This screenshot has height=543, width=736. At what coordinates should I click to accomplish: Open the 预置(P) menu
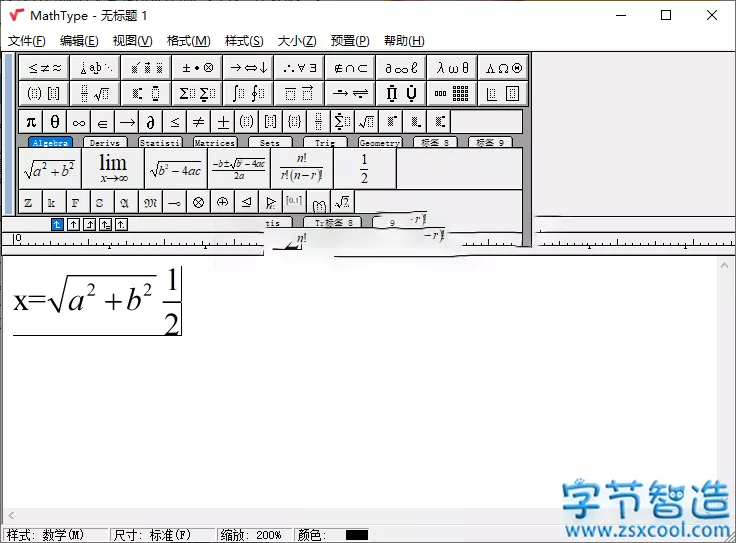pos(350,41)
